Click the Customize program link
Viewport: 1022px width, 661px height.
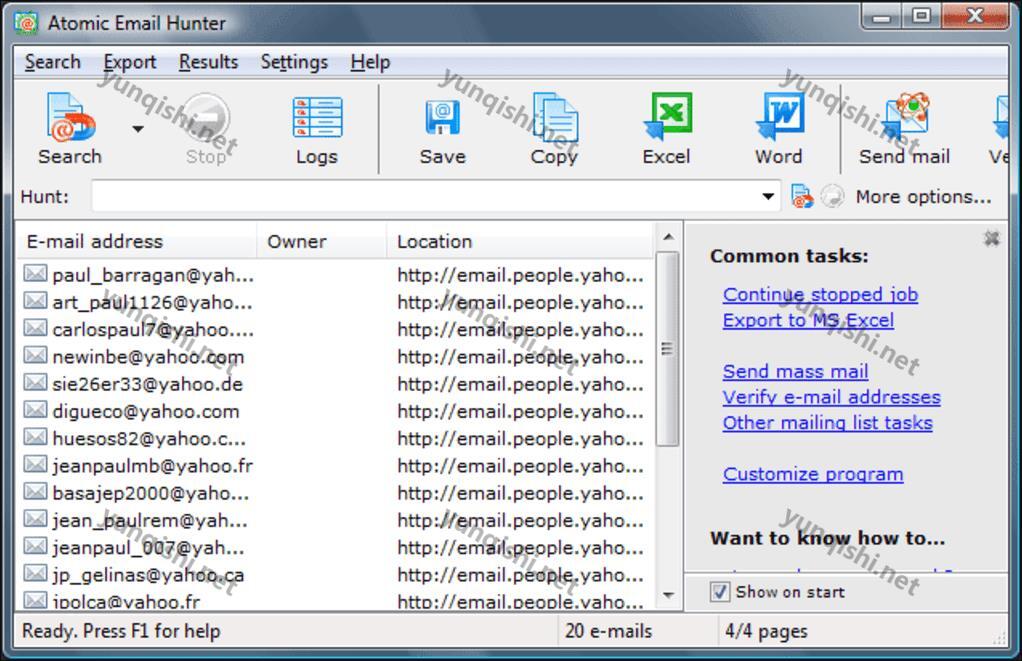click(x=813, y=474)
